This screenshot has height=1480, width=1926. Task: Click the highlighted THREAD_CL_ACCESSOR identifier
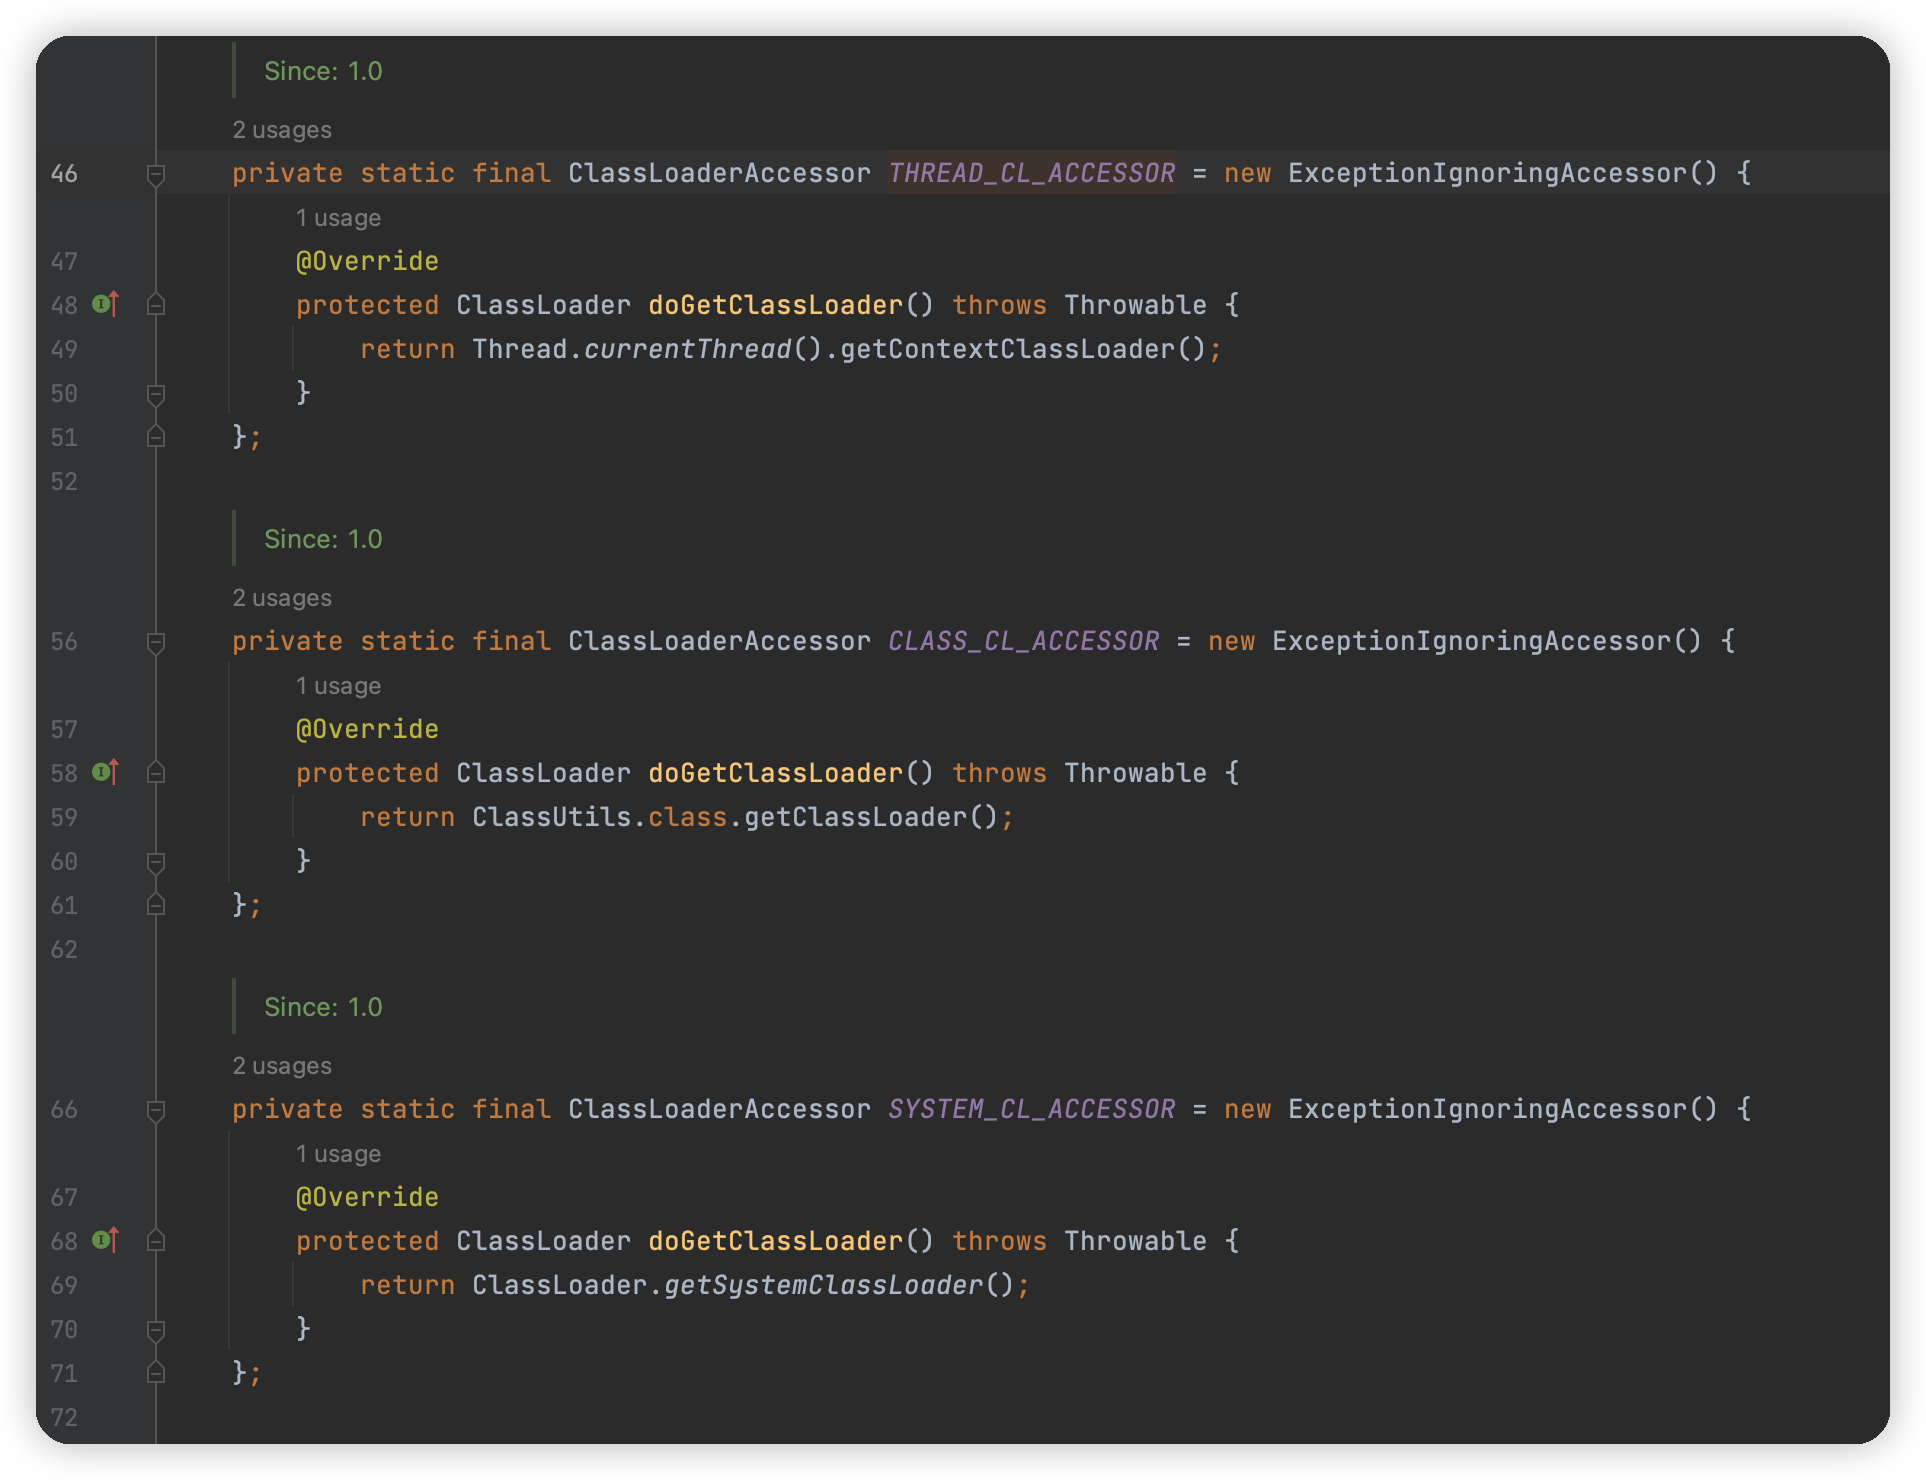click(1031, 173)
